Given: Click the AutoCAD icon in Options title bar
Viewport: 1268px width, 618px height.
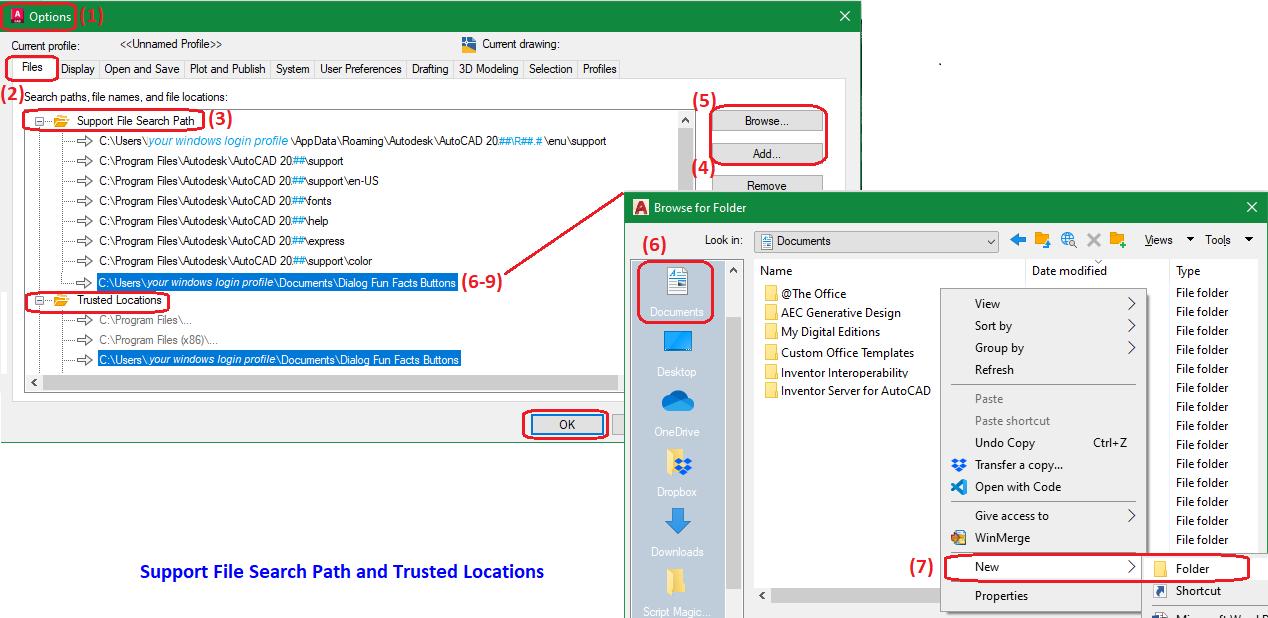Looking at the screenshot, I should pyautogui.click(x=16, y=16).
